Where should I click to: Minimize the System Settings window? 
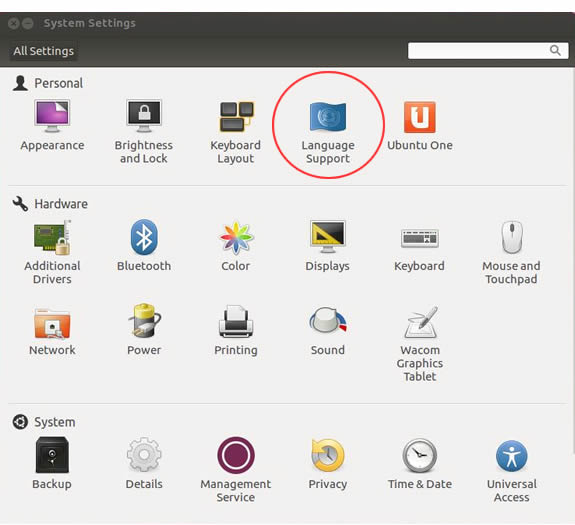pyautogui.click(x=28, y=23)
